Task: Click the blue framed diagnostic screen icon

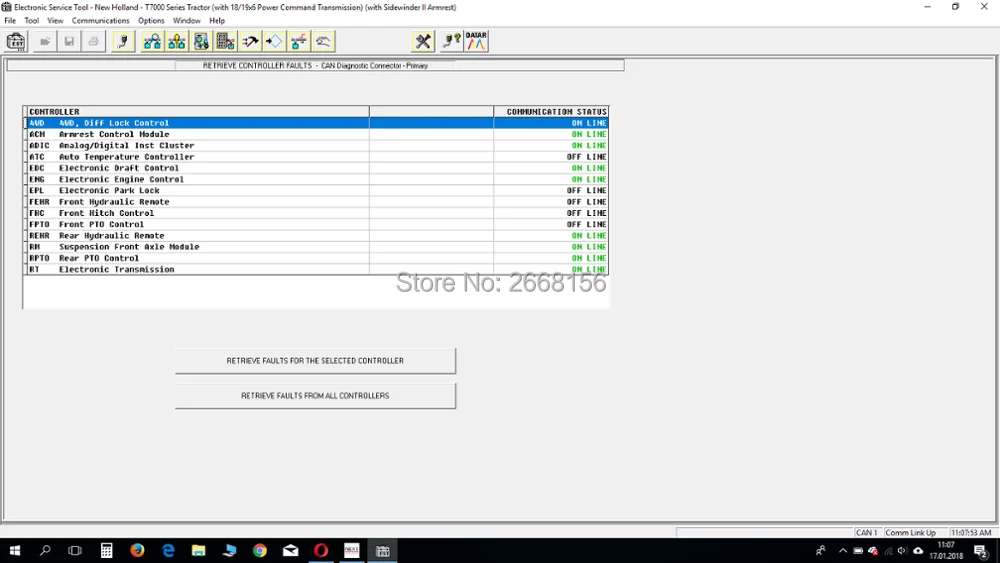Action: tap(201, 42)
